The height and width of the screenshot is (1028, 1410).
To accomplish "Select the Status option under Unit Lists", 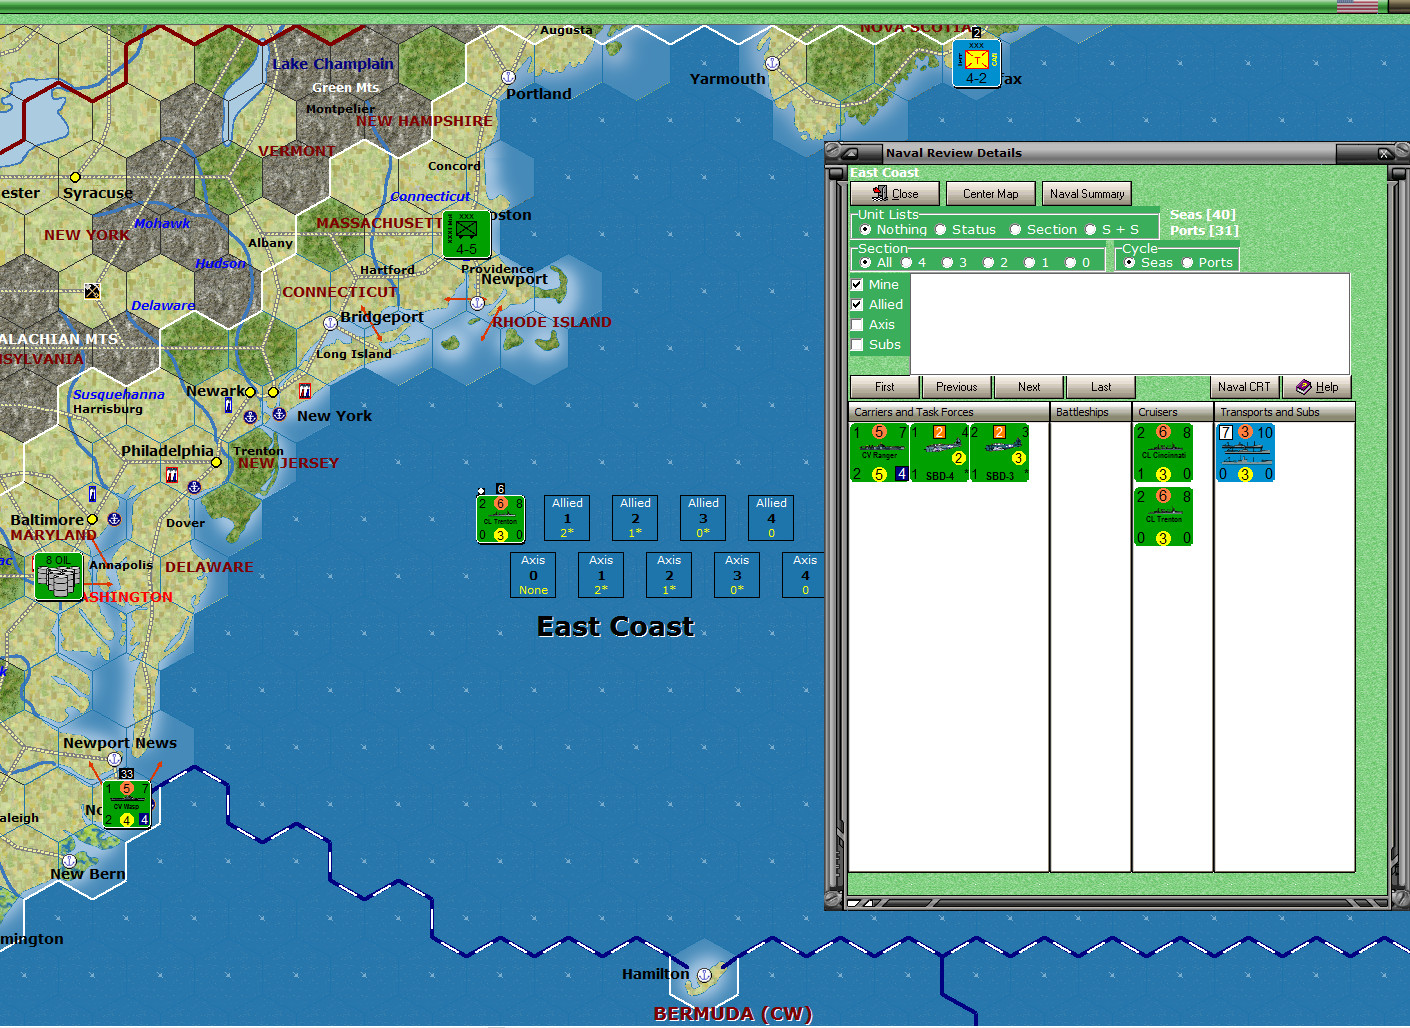I will [x=941, y=230].
